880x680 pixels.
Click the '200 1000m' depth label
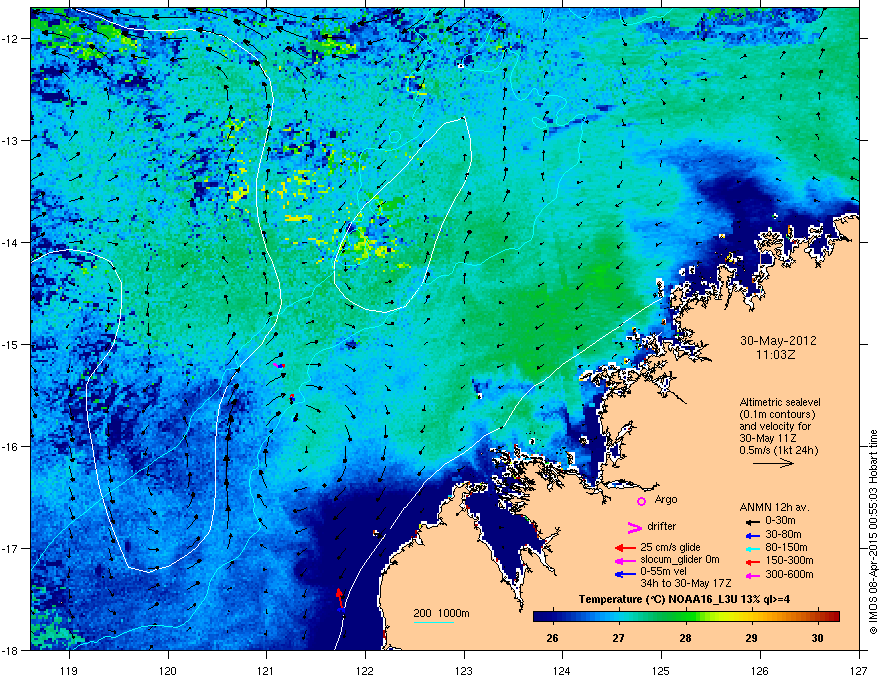click(x=441, y=613)
